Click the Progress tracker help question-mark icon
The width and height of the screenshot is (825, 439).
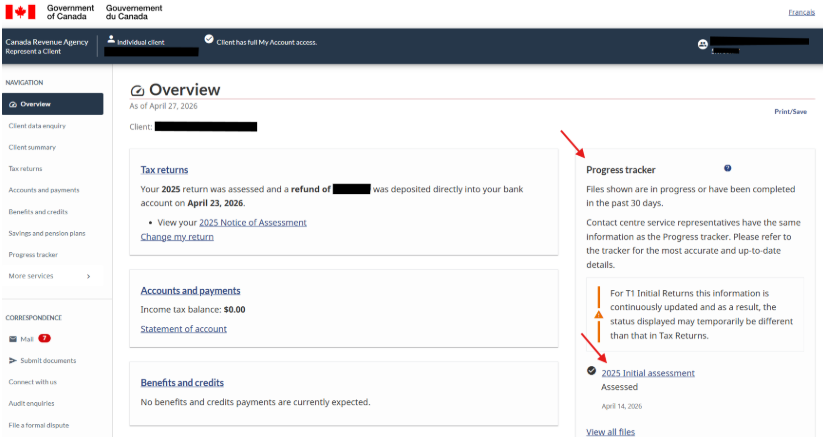tap(727, 169)
